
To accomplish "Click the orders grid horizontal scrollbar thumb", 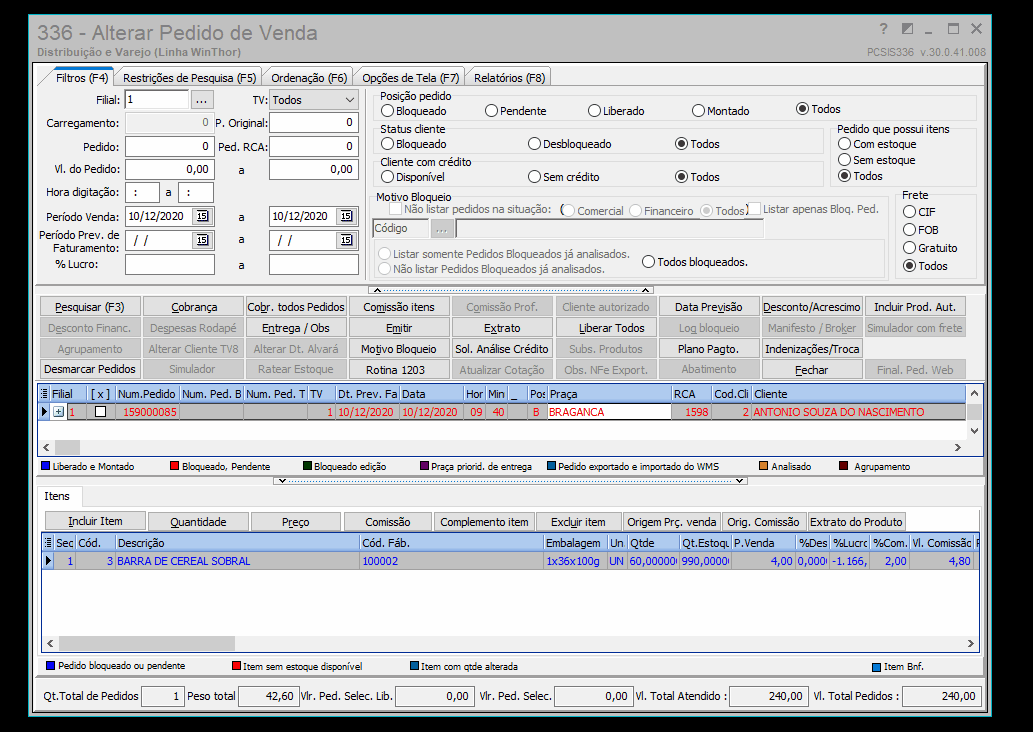I will coord(67,447).
